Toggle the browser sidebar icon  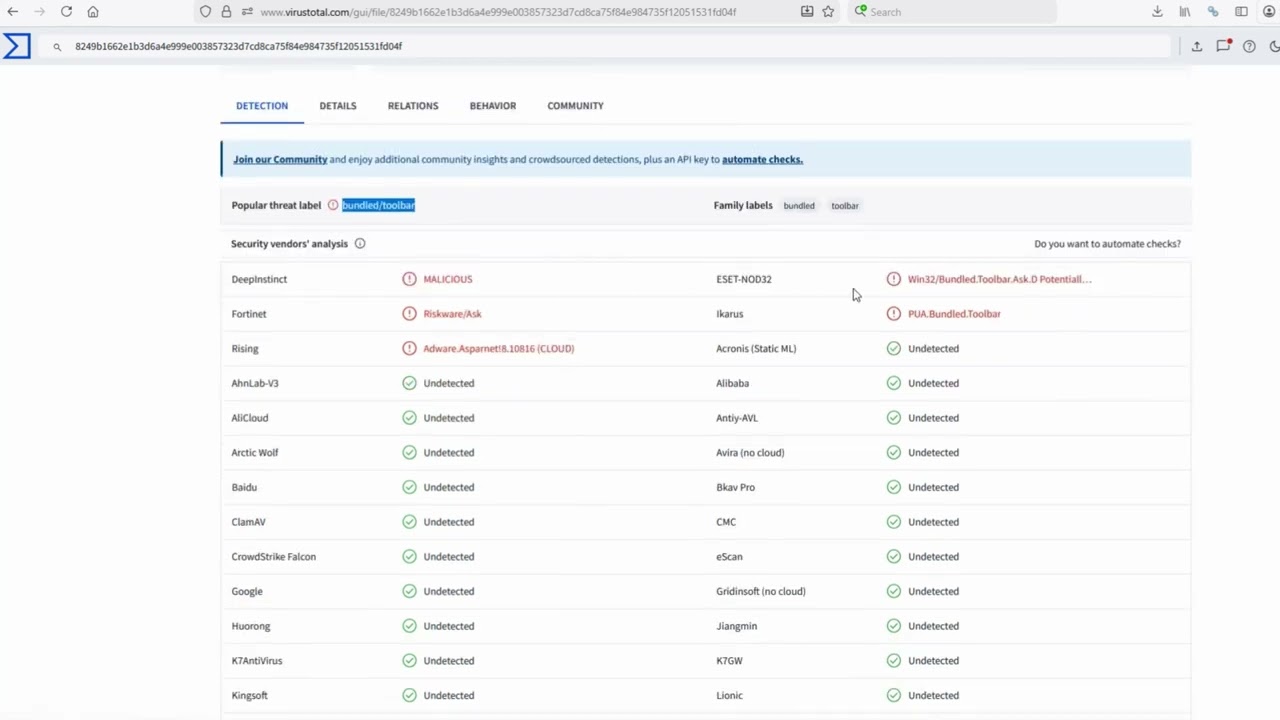coord(1241,12)
